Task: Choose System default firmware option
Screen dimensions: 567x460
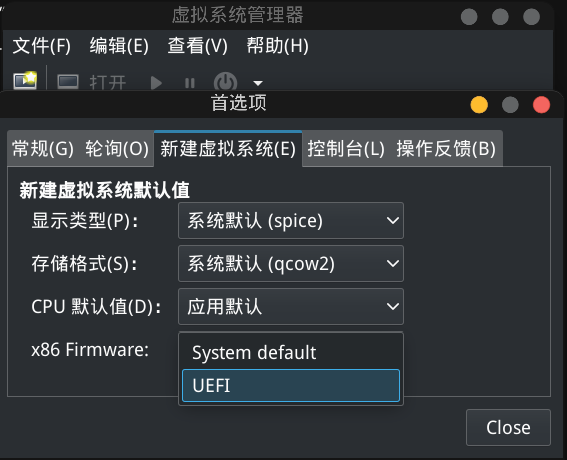Action: click(x=291, y=353)
